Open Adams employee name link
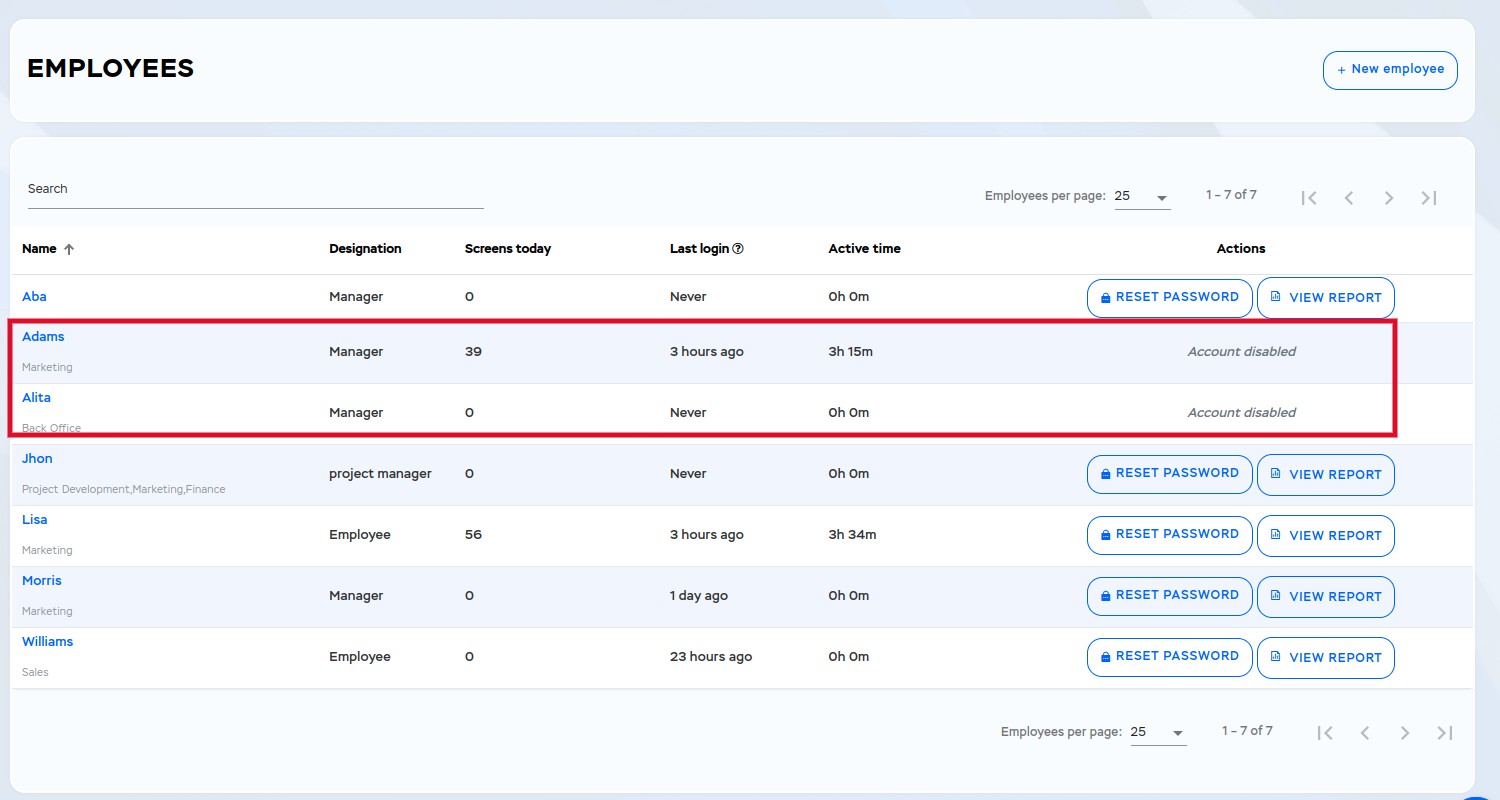This screenshot has height=800, width=1500. coord(43,337)
